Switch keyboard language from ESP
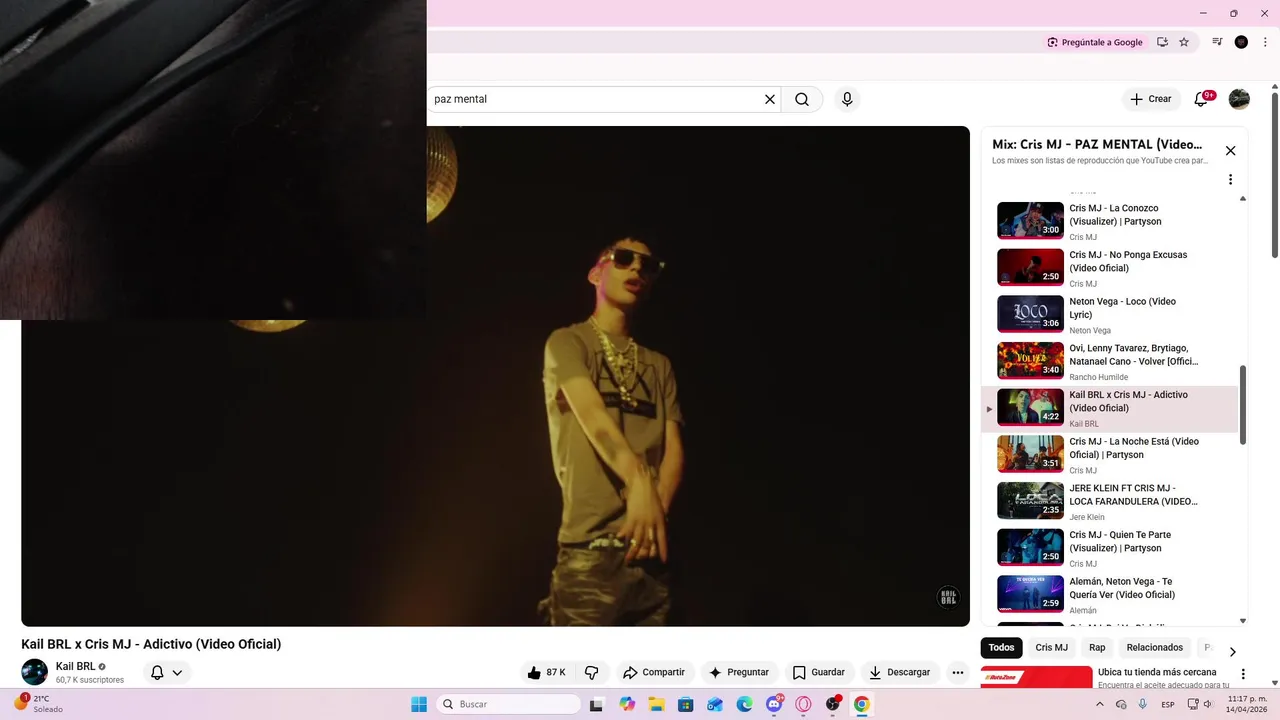The height and width of the screenshot is (720, 1280). point(1168,704)
